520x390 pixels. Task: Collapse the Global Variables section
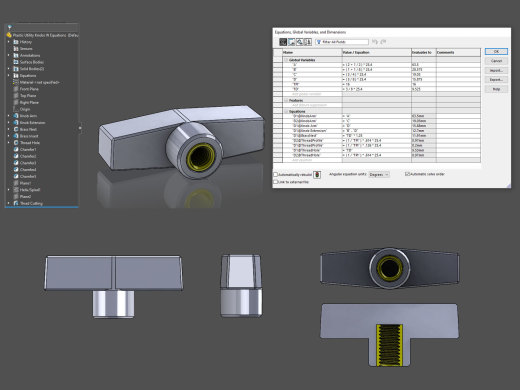click(x=286, y=60)
